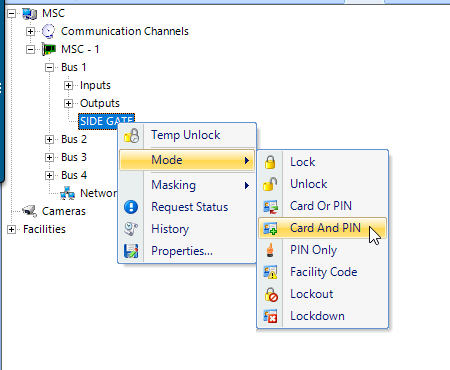
Task: Select the Cameras tree item
Action: tap(64, 211)
